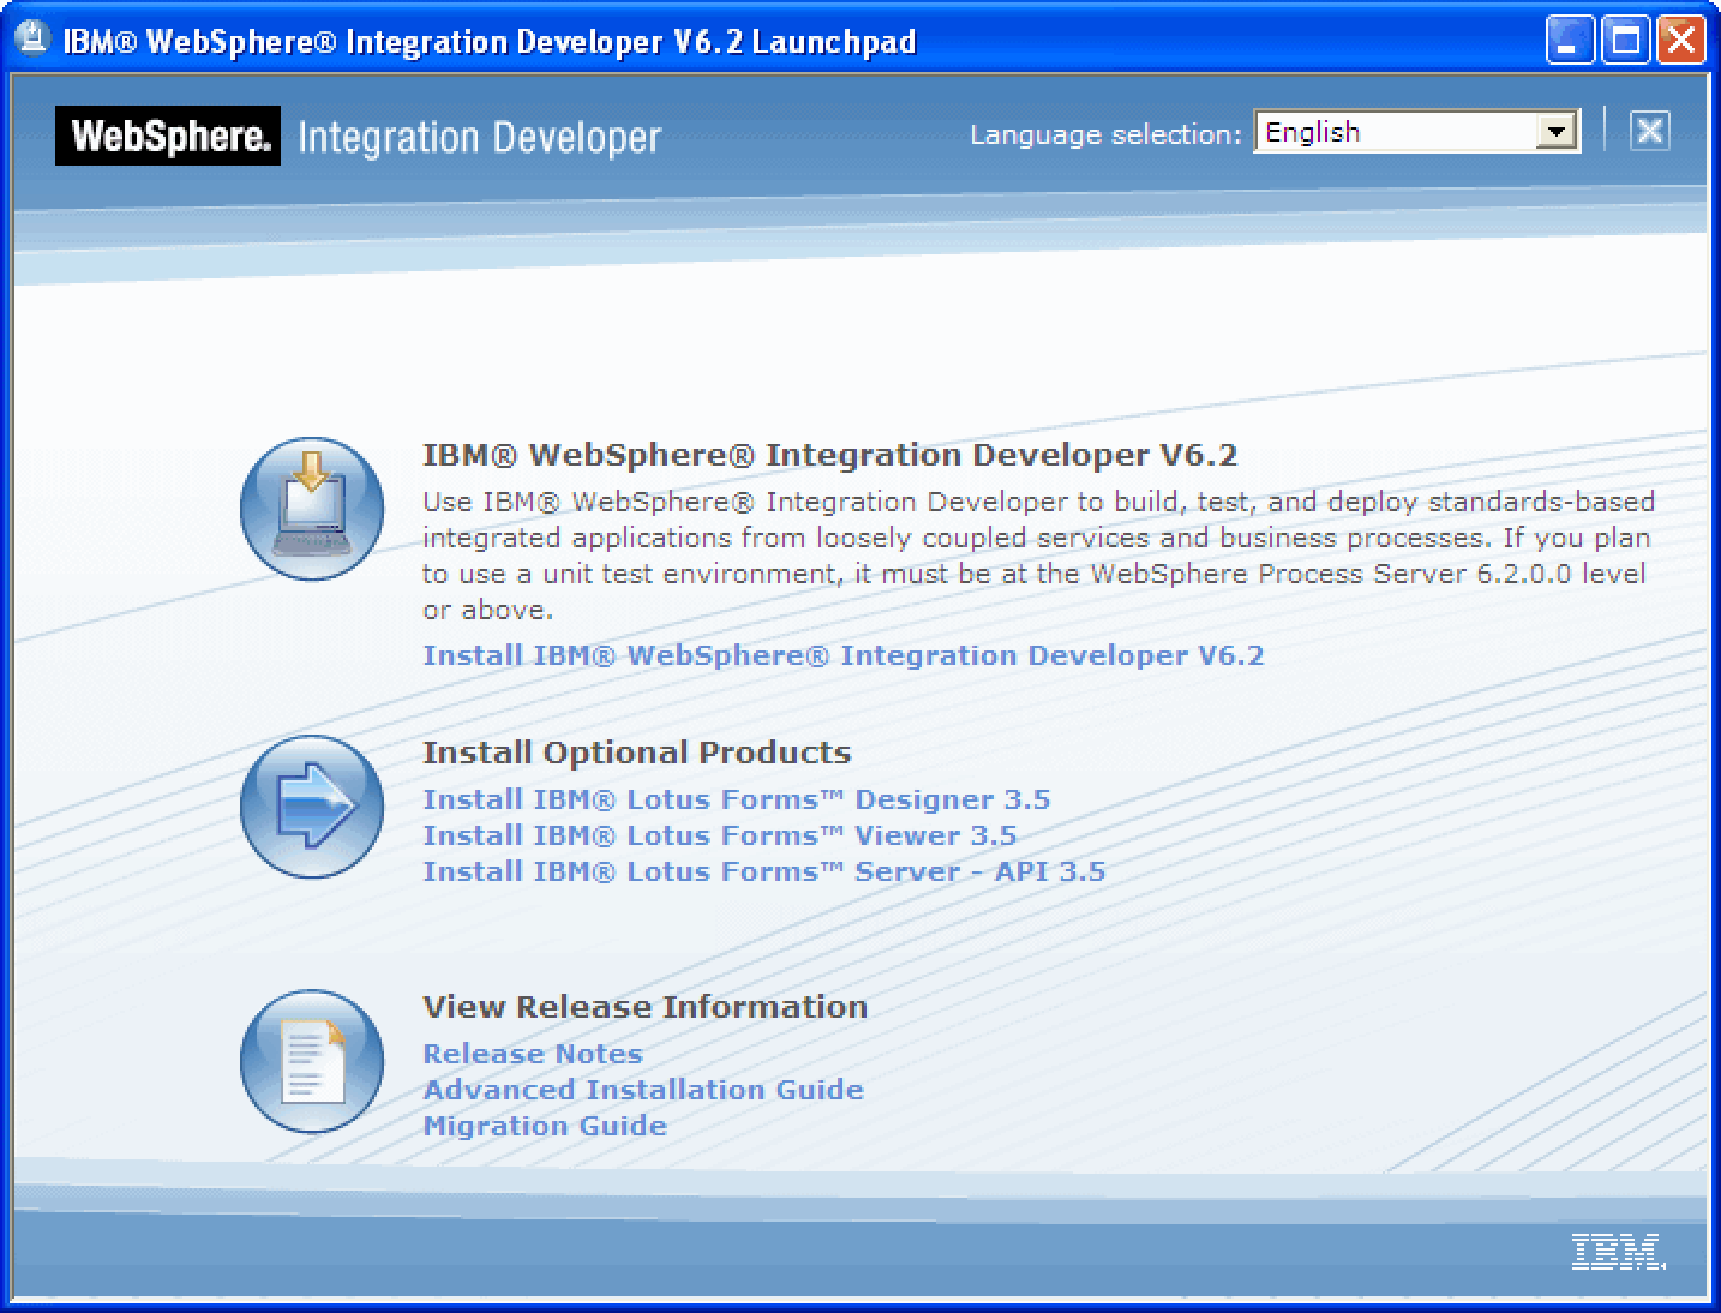Click the Integration Developer header text
The width and height of the screenshot is (1721, 1313).
click(479, 137)
